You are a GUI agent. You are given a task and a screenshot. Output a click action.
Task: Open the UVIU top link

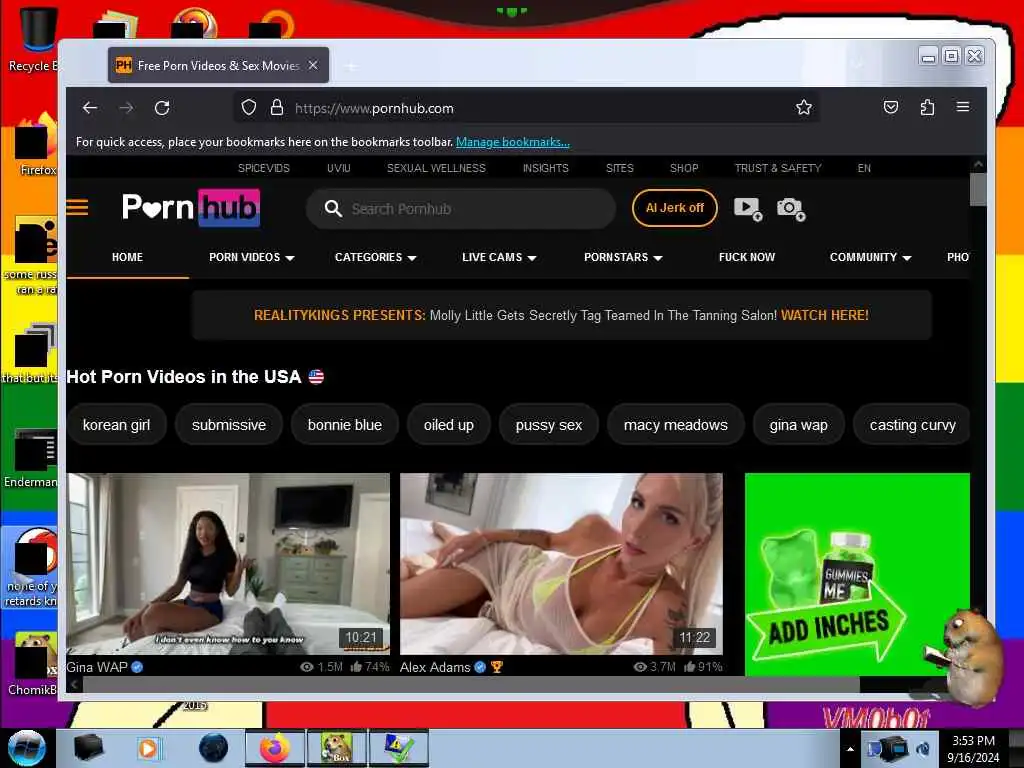[x=338, y=168]
